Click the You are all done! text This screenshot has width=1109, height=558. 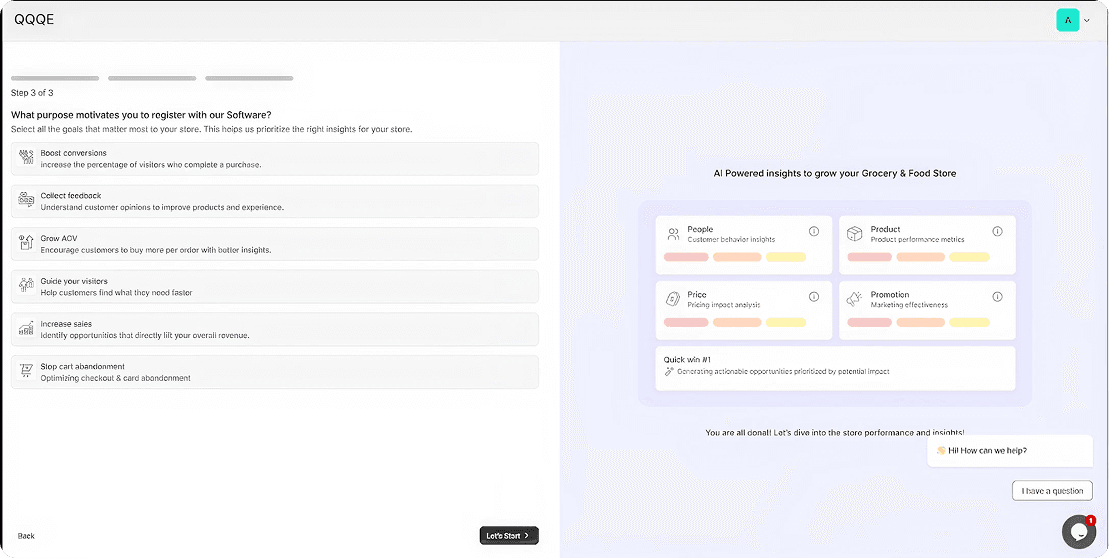click(x=835, y=432)
